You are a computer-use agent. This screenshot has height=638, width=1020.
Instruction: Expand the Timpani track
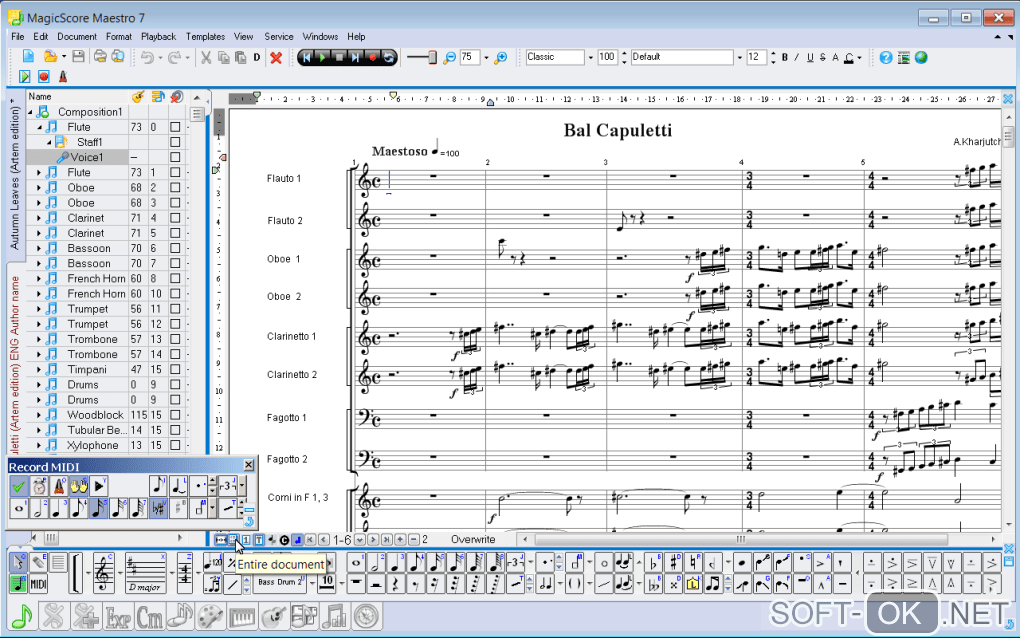coord(39,369)
